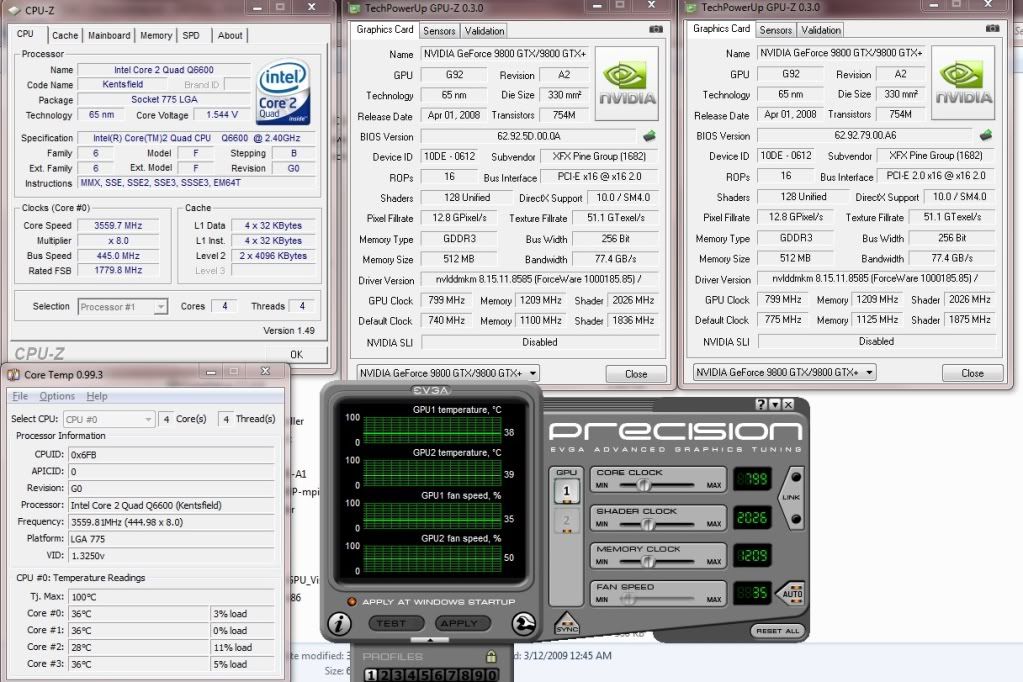
Task: Click Close button in left GPU-Z window
Action: (636, 374)
